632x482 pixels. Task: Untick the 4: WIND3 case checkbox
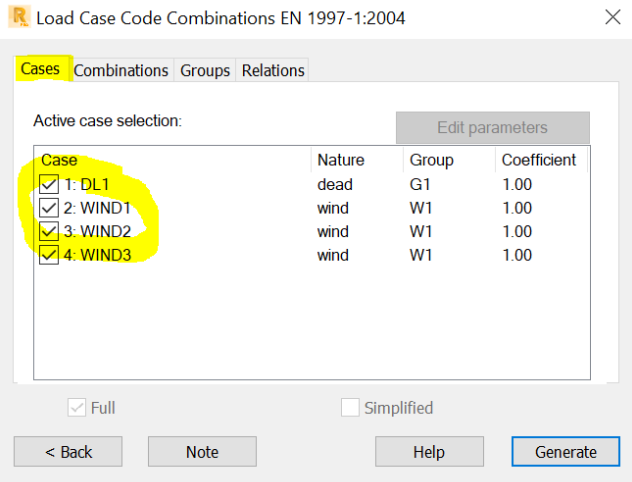coord(49,256)
